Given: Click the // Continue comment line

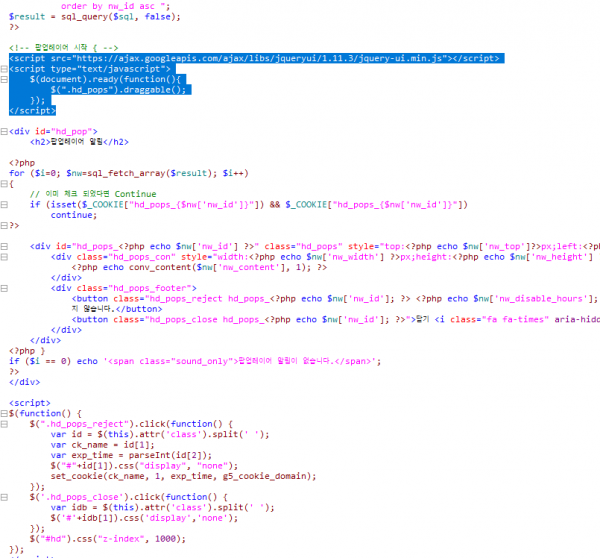Looking at the screenshot, I should click(x=93, y=194).
